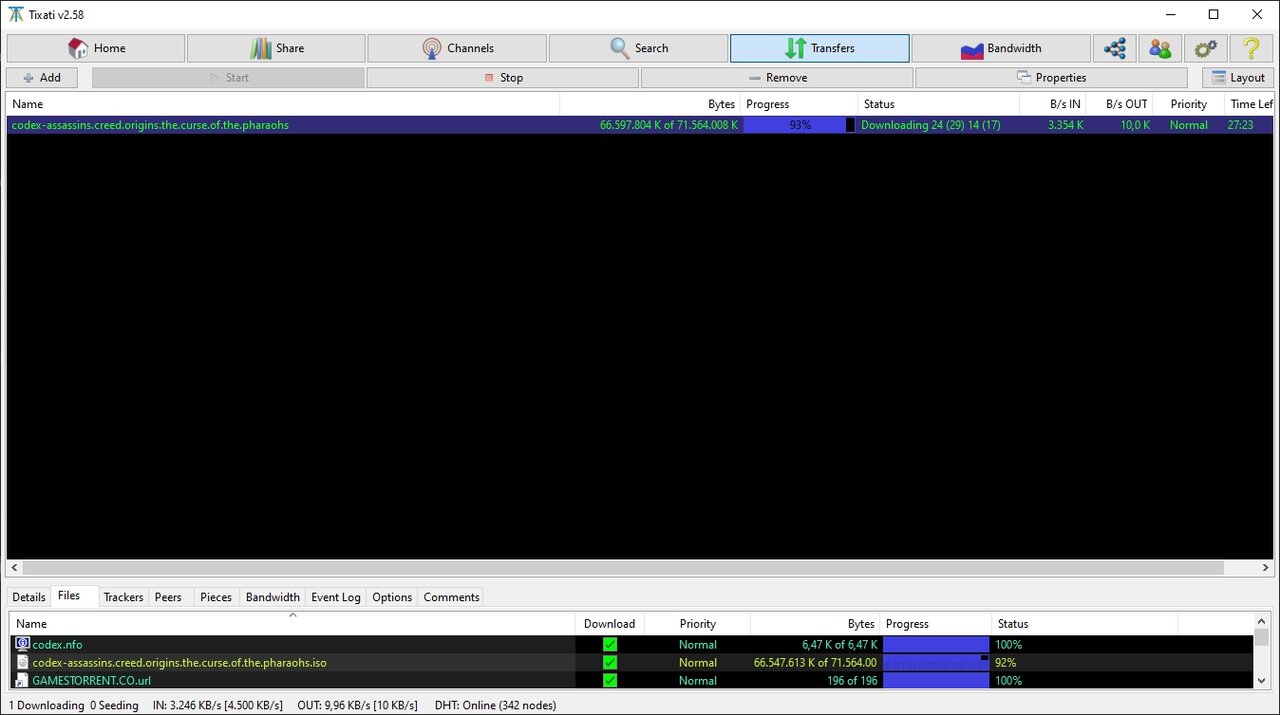Open settings gear icon

[1205, 48]
